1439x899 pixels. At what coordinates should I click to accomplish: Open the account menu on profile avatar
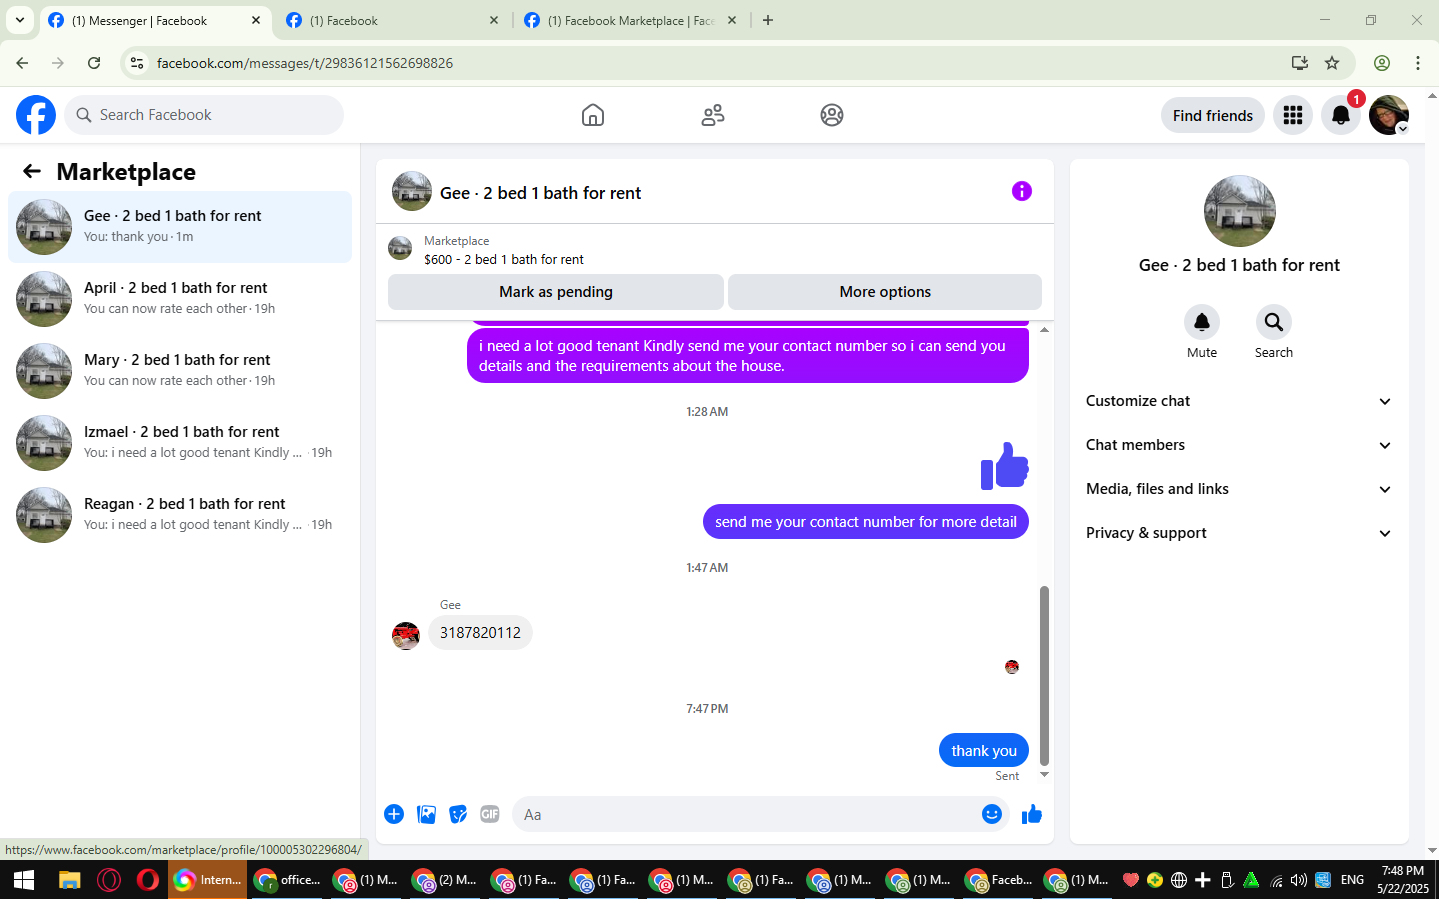1389,115
